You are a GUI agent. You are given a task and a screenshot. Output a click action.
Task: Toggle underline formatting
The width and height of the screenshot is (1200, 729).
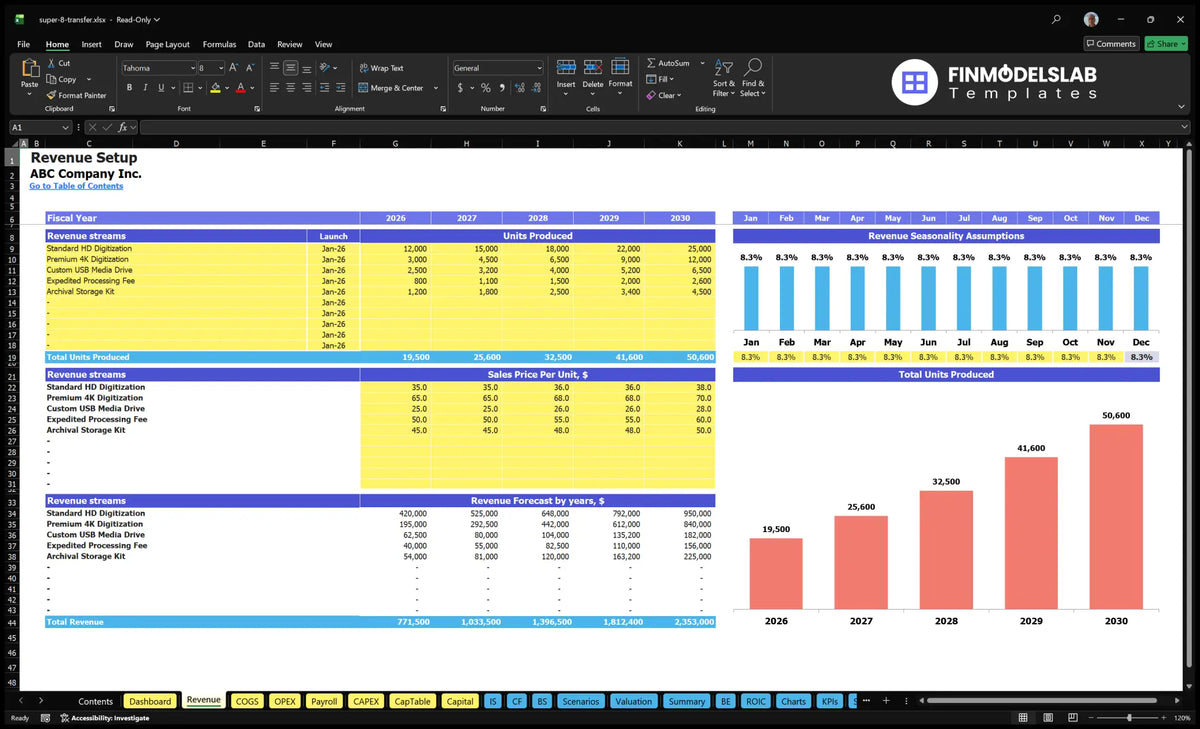coord(162,88)
